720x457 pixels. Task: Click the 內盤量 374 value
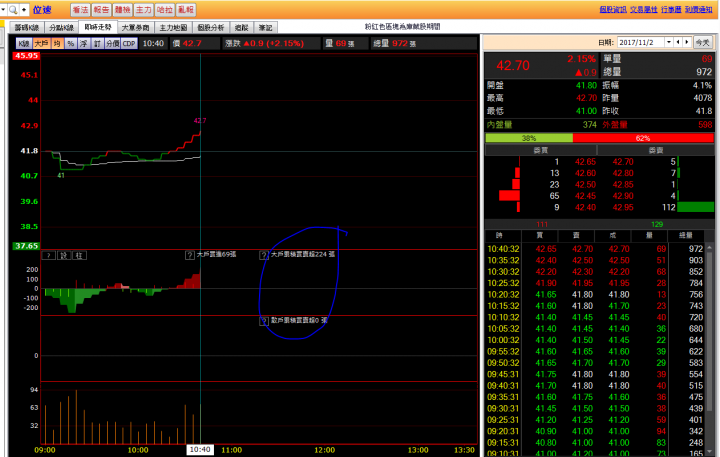[590, 124]
